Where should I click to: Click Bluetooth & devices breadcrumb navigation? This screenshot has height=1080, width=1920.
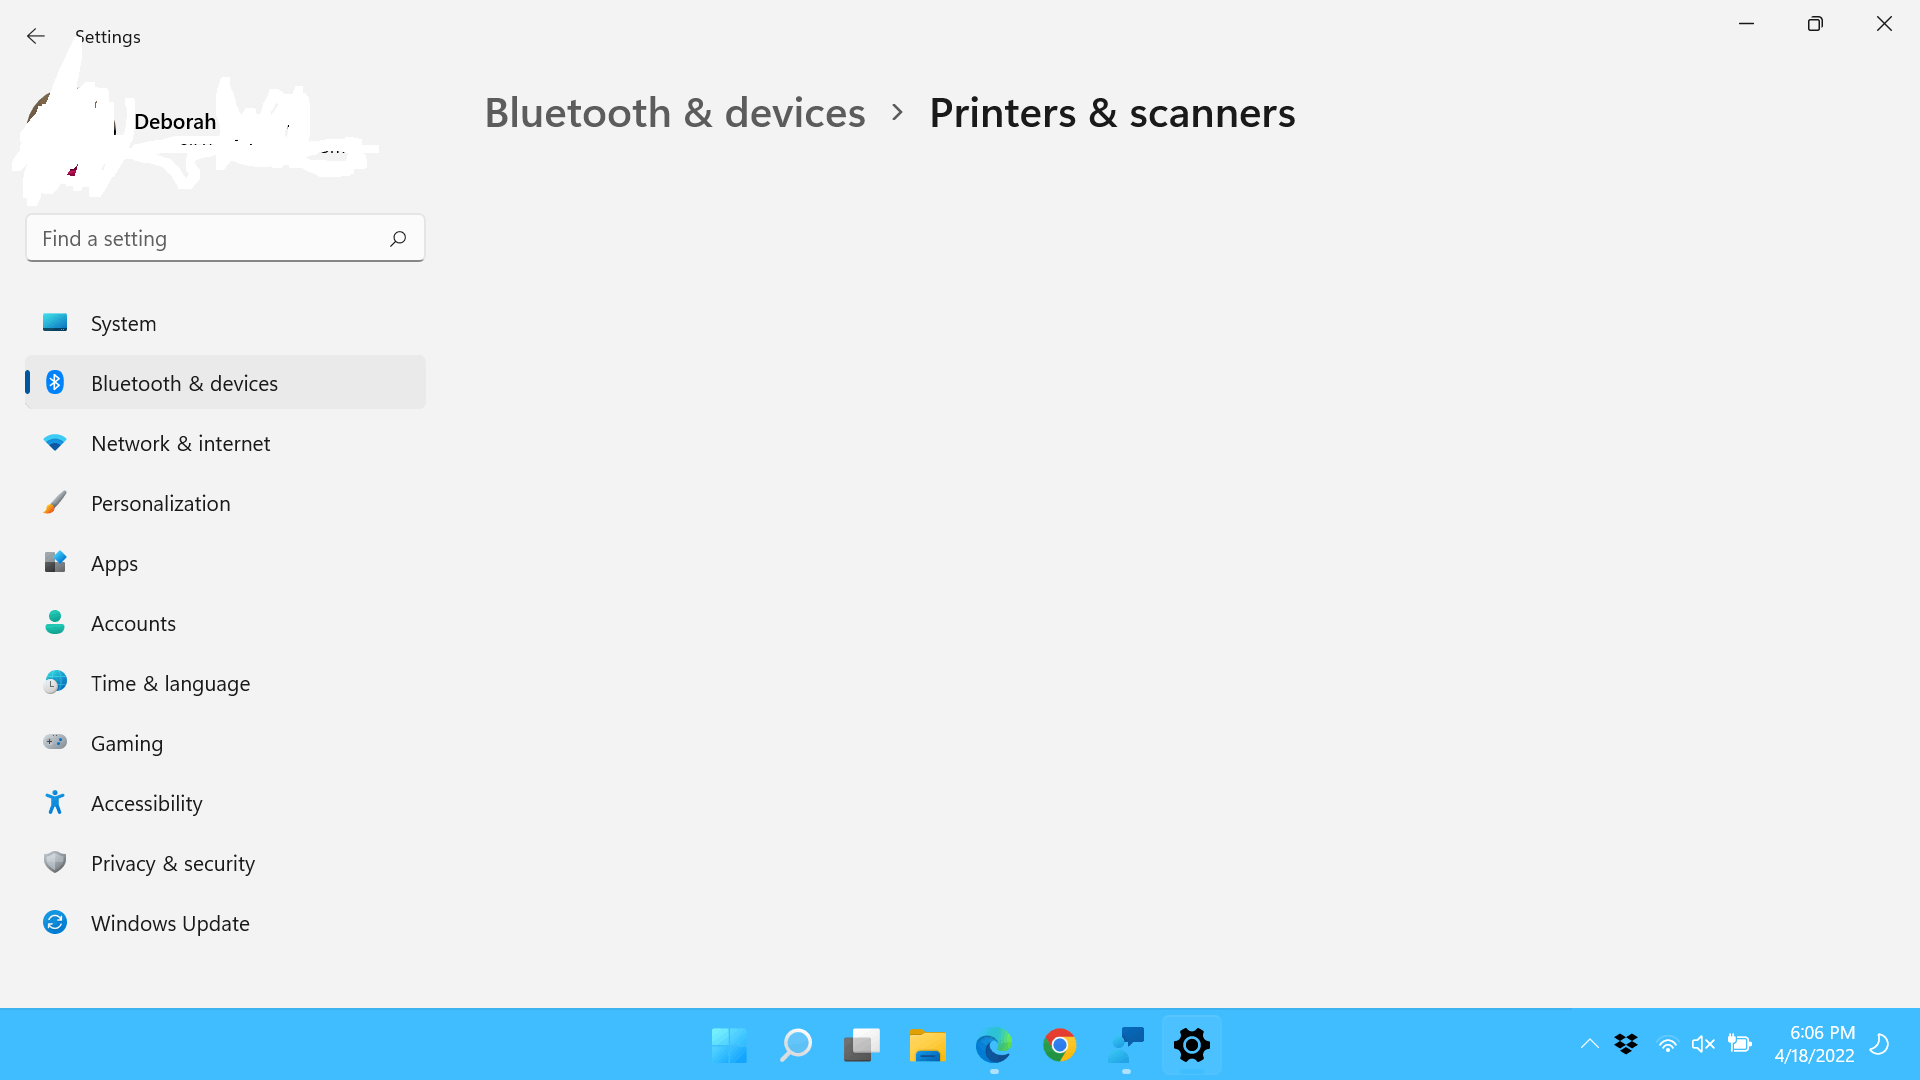(675, 112)
